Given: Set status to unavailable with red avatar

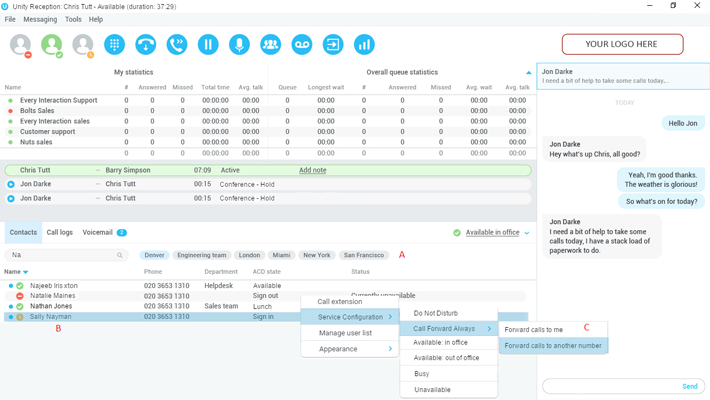Looking at the screenshot, I should [x=21, y=44].
